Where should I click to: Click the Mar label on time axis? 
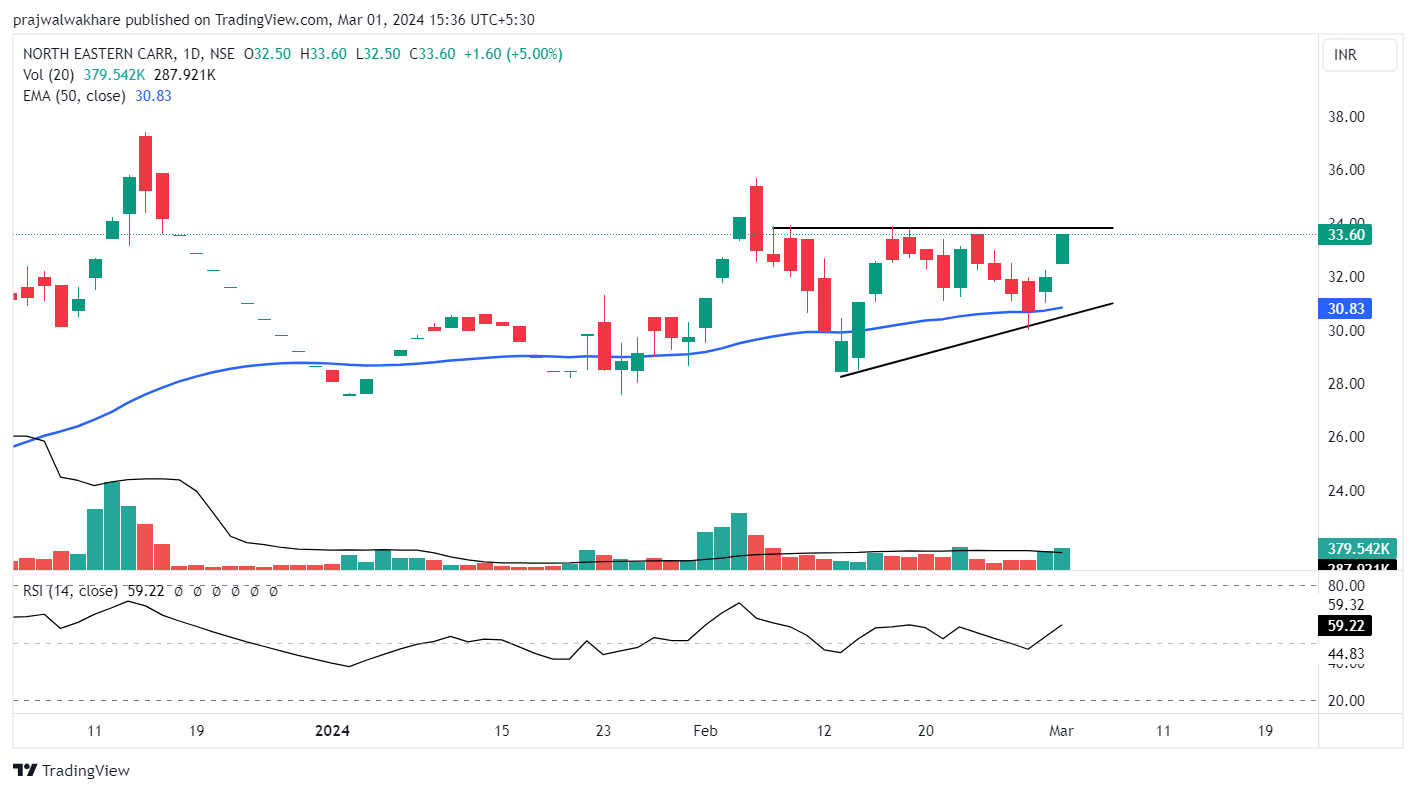[1061, 731]
